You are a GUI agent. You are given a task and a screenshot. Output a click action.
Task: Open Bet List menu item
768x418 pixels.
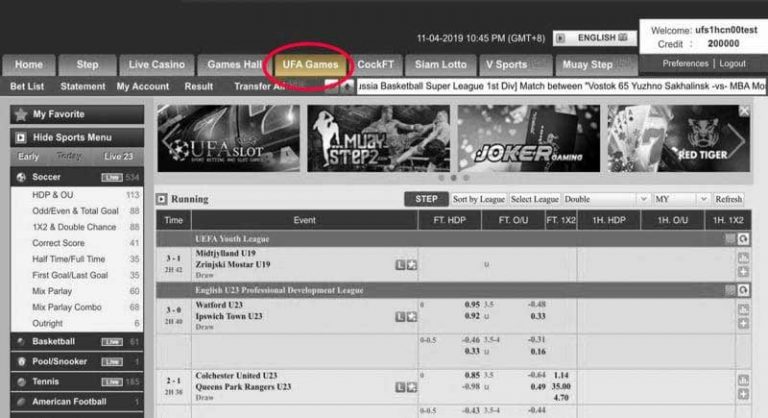coord(27,87)
